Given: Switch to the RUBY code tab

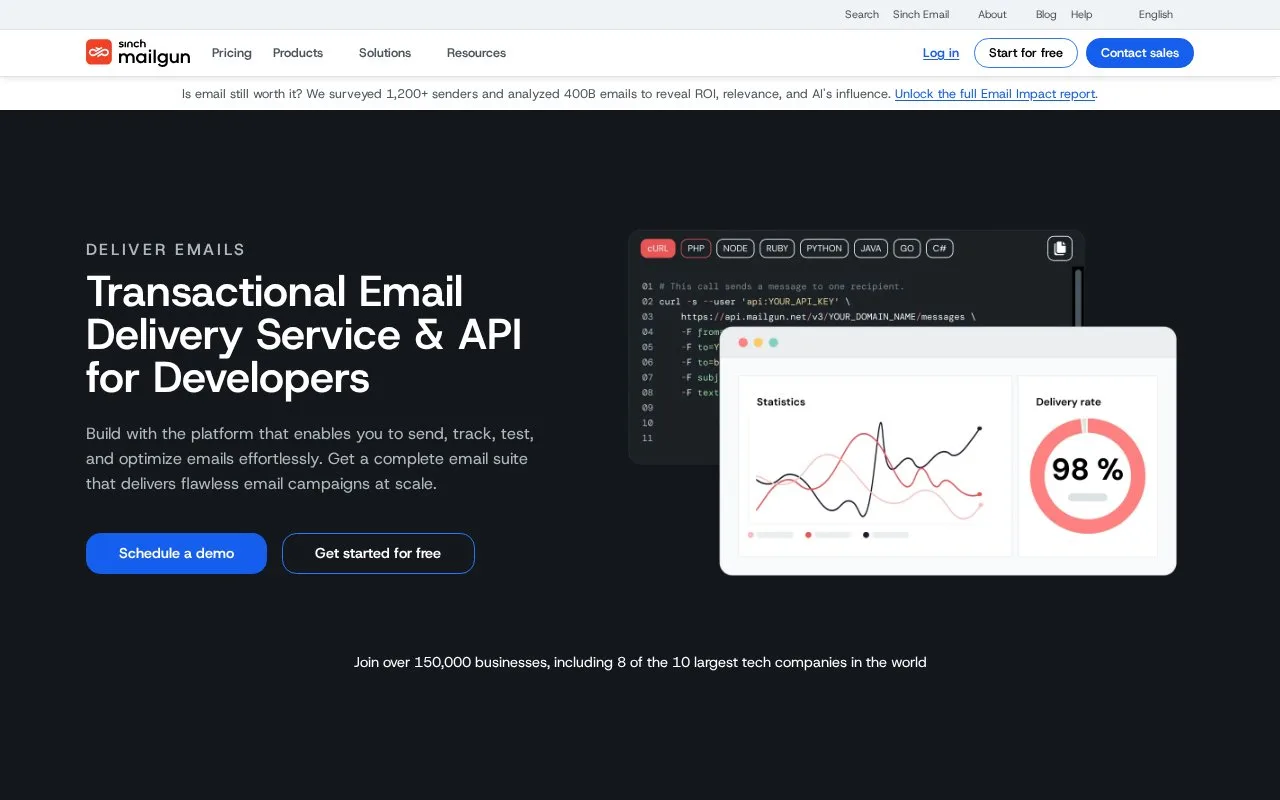Looking at the screenshot, I should point(777,248).
